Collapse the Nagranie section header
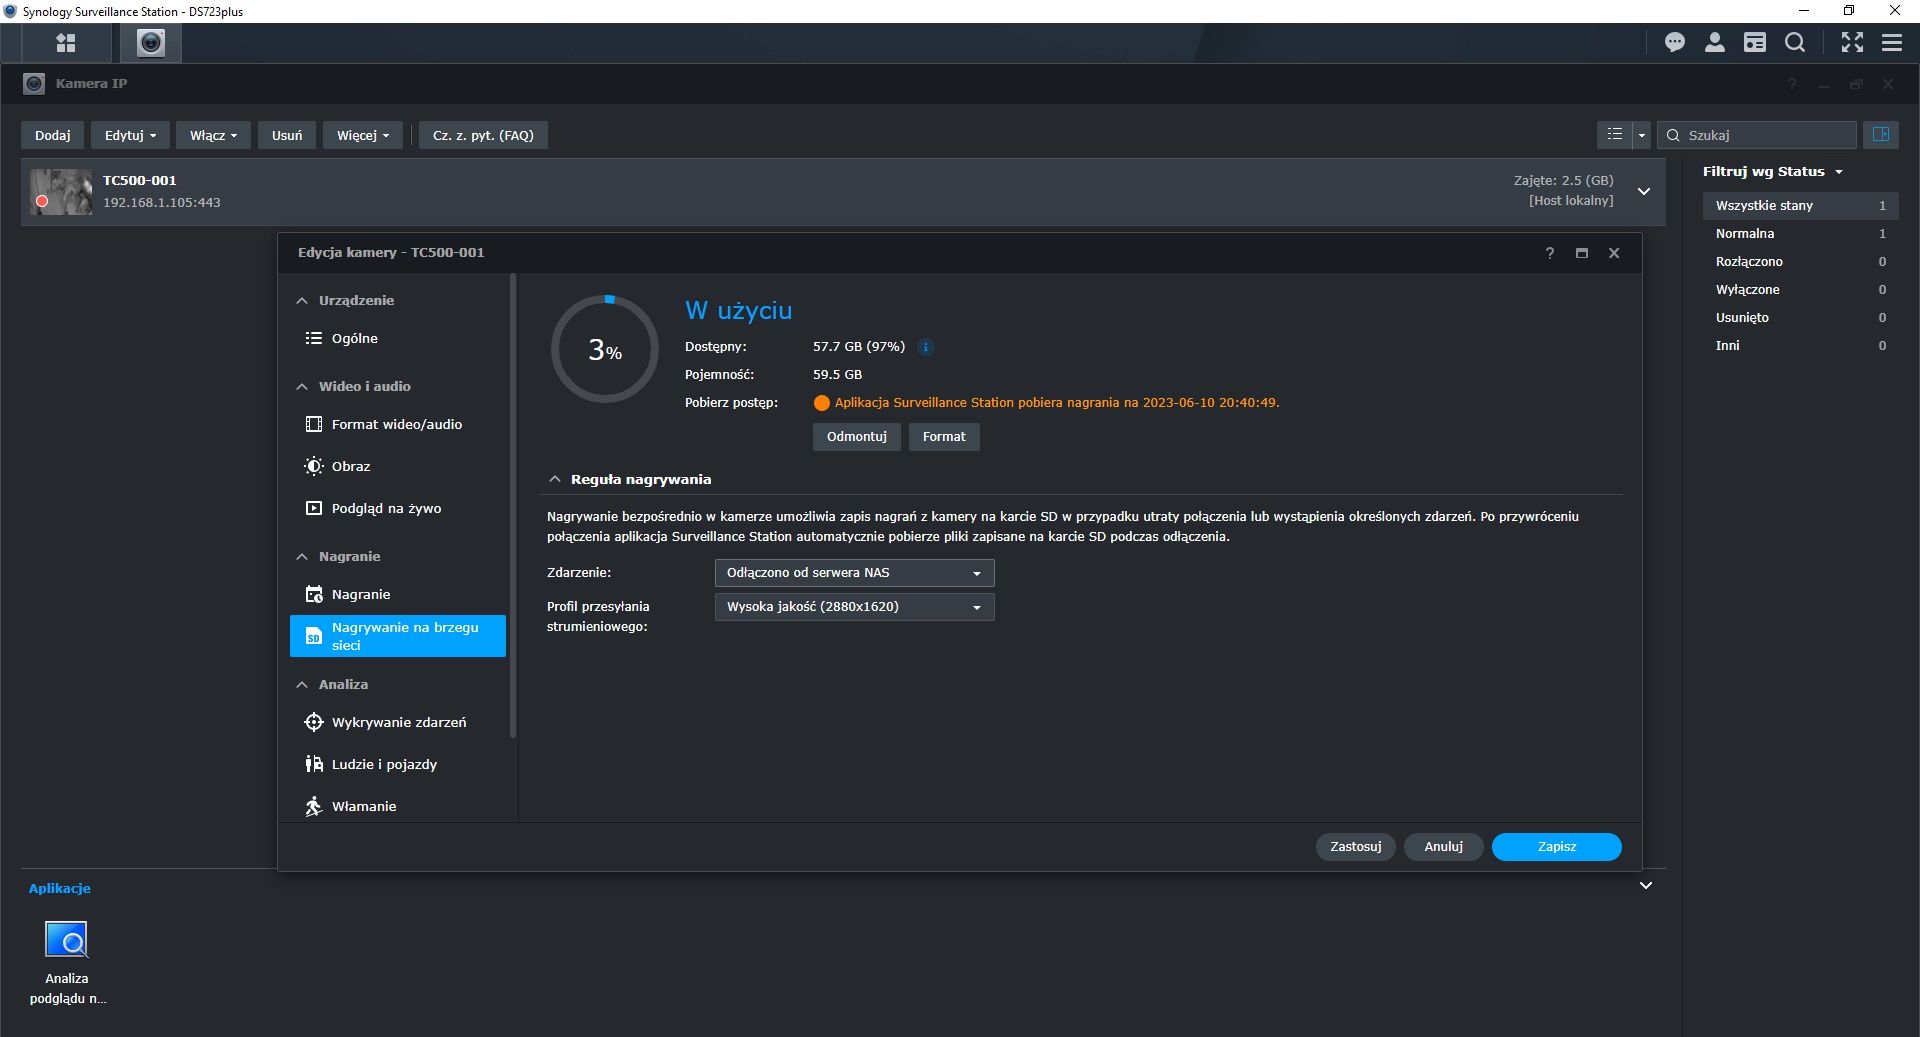The height and width of the screenshot is (1037, 1920). click(302, 556)
